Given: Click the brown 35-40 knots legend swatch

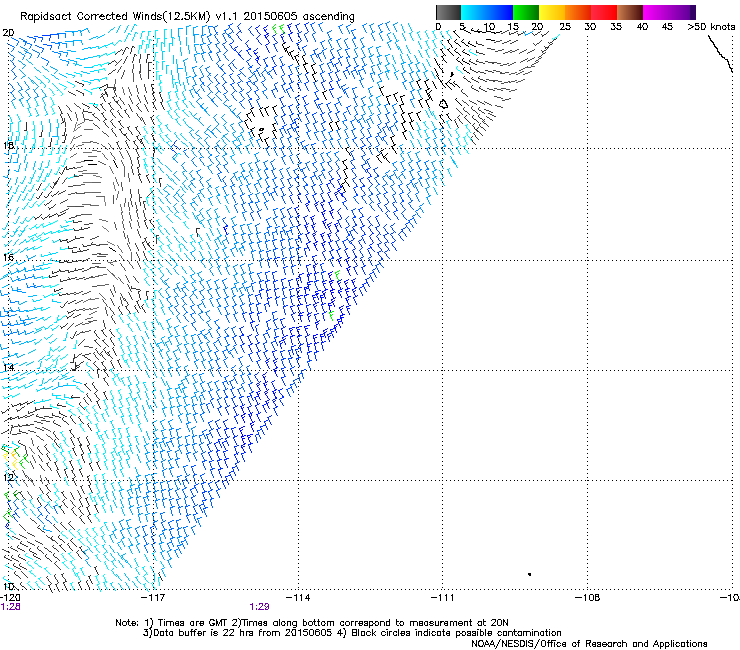Looking at the screenshot, I should (630, 12).
